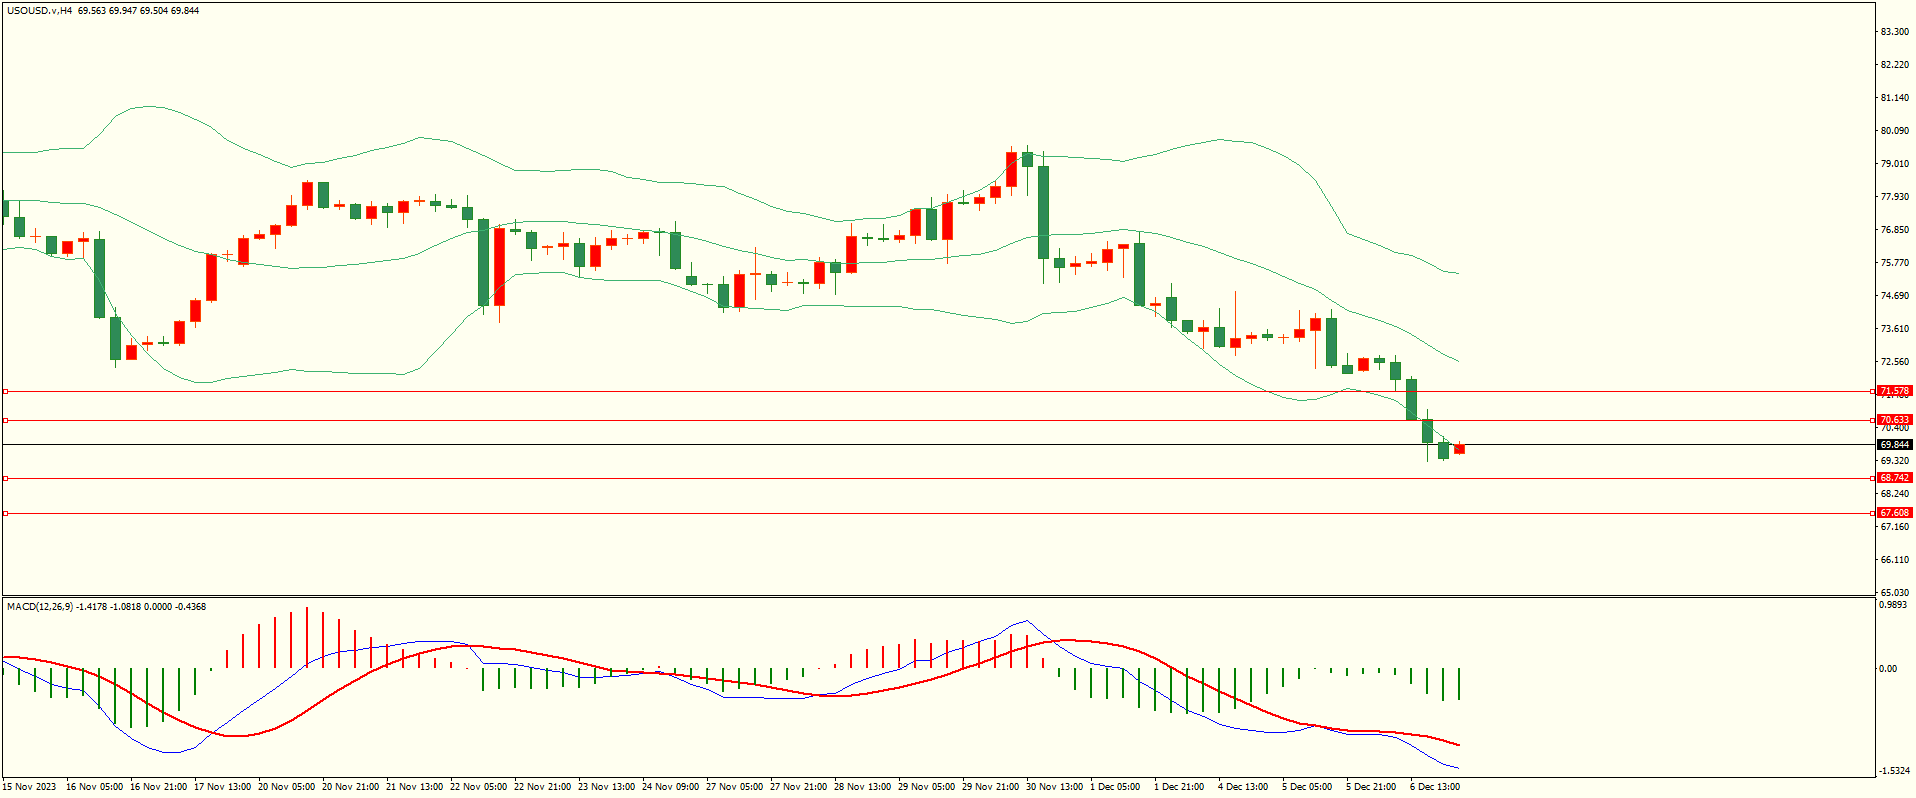The height and width of the screenshot is (798, 1916).
Task: Click the 22 Nov 05:00 time label
Action: click(478, 787)
